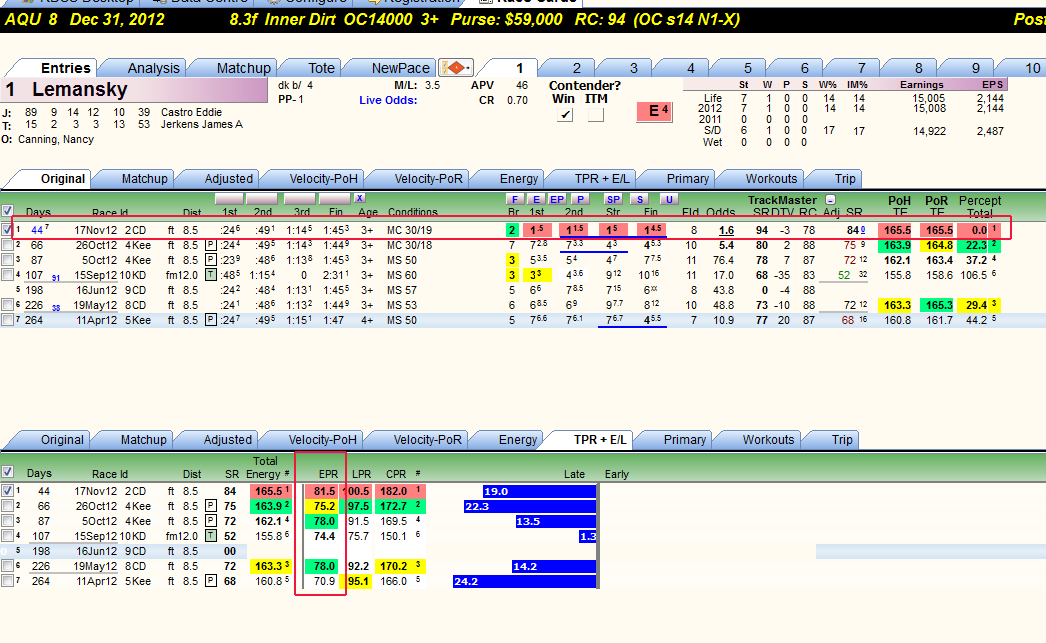Click the 2nd fraction column header button

coord(262,199)
